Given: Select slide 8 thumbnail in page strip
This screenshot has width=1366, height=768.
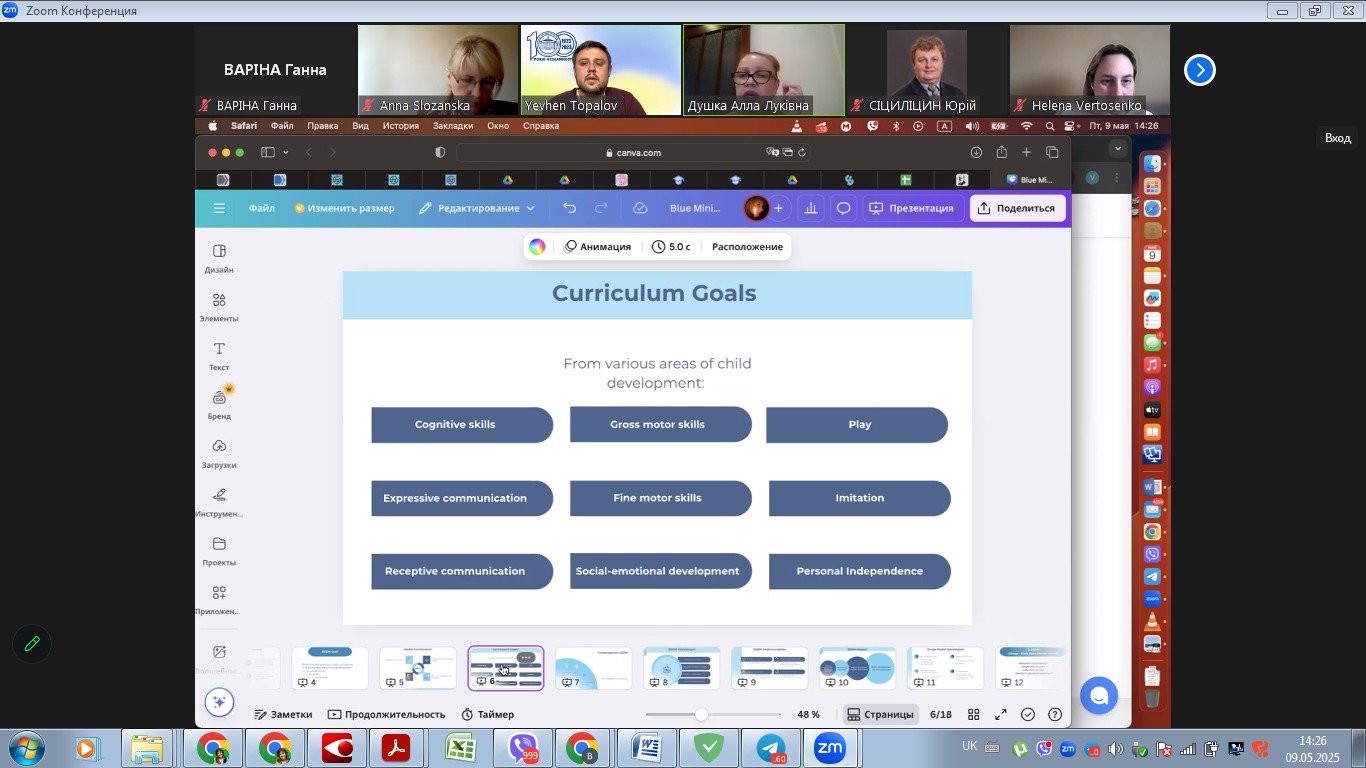Looking at the screenshot, I should pos(681,667).
